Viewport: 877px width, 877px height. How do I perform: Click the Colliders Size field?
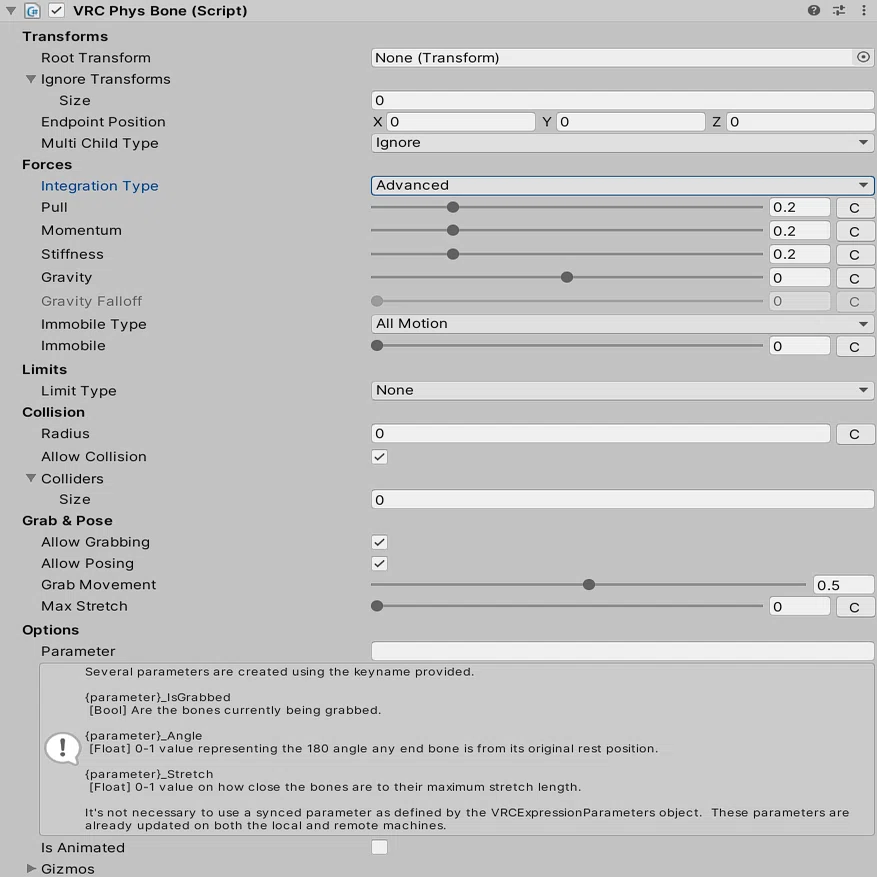click(622, 499)
